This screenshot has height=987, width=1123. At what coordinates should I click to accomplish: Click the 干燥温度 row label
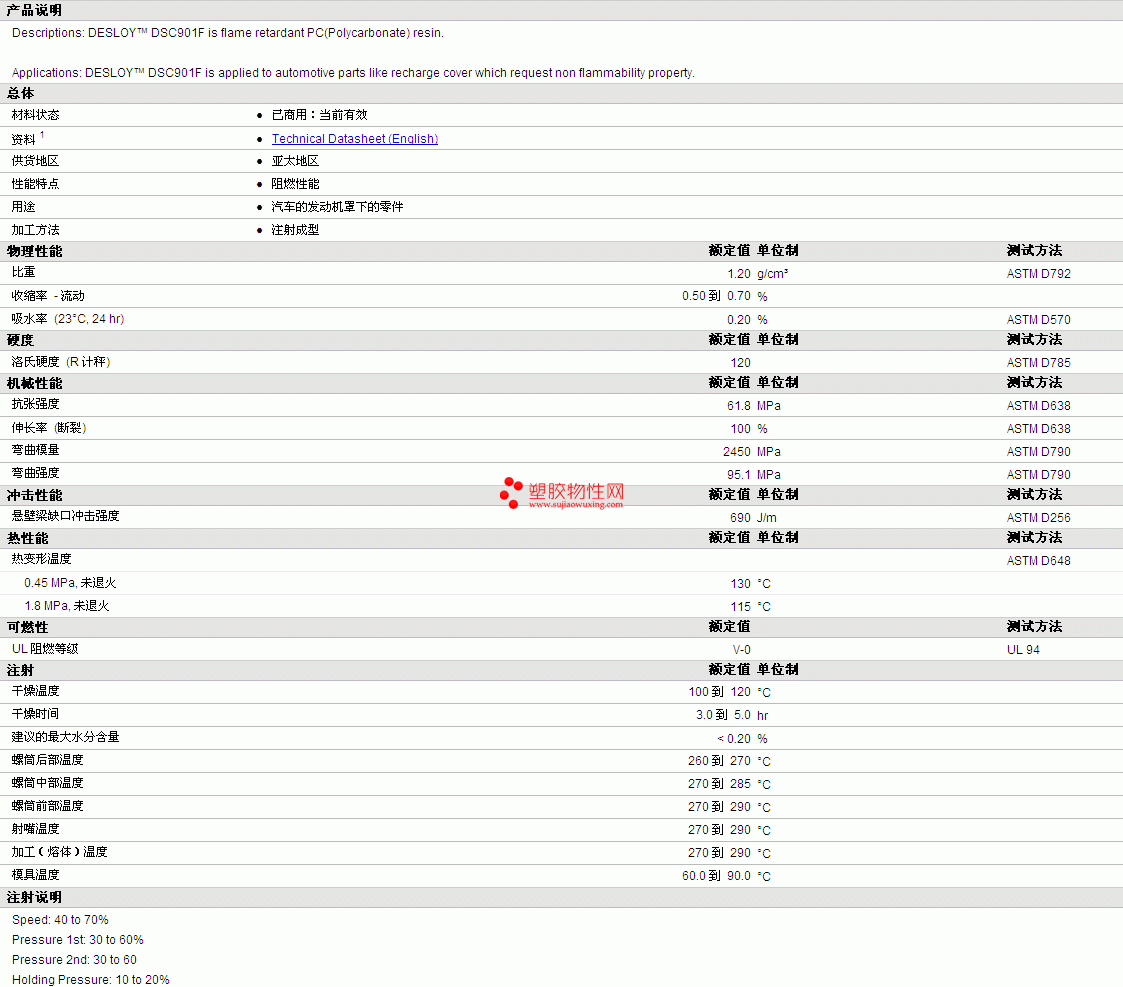pyautogui.click(x=35, y=690)
